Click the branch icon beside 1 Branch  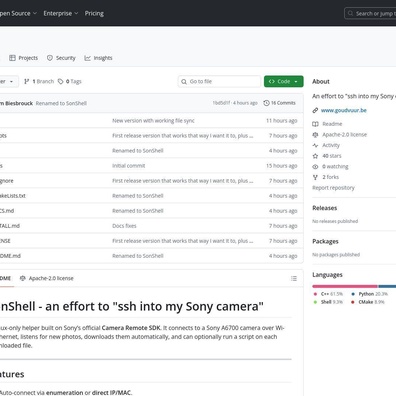click(27, 81)
